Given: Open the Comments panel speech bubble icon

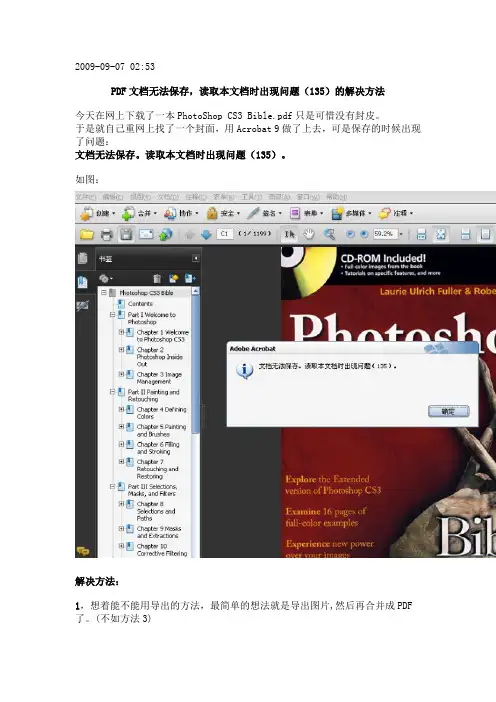Looking at the screenshot, I should point(83,551).
